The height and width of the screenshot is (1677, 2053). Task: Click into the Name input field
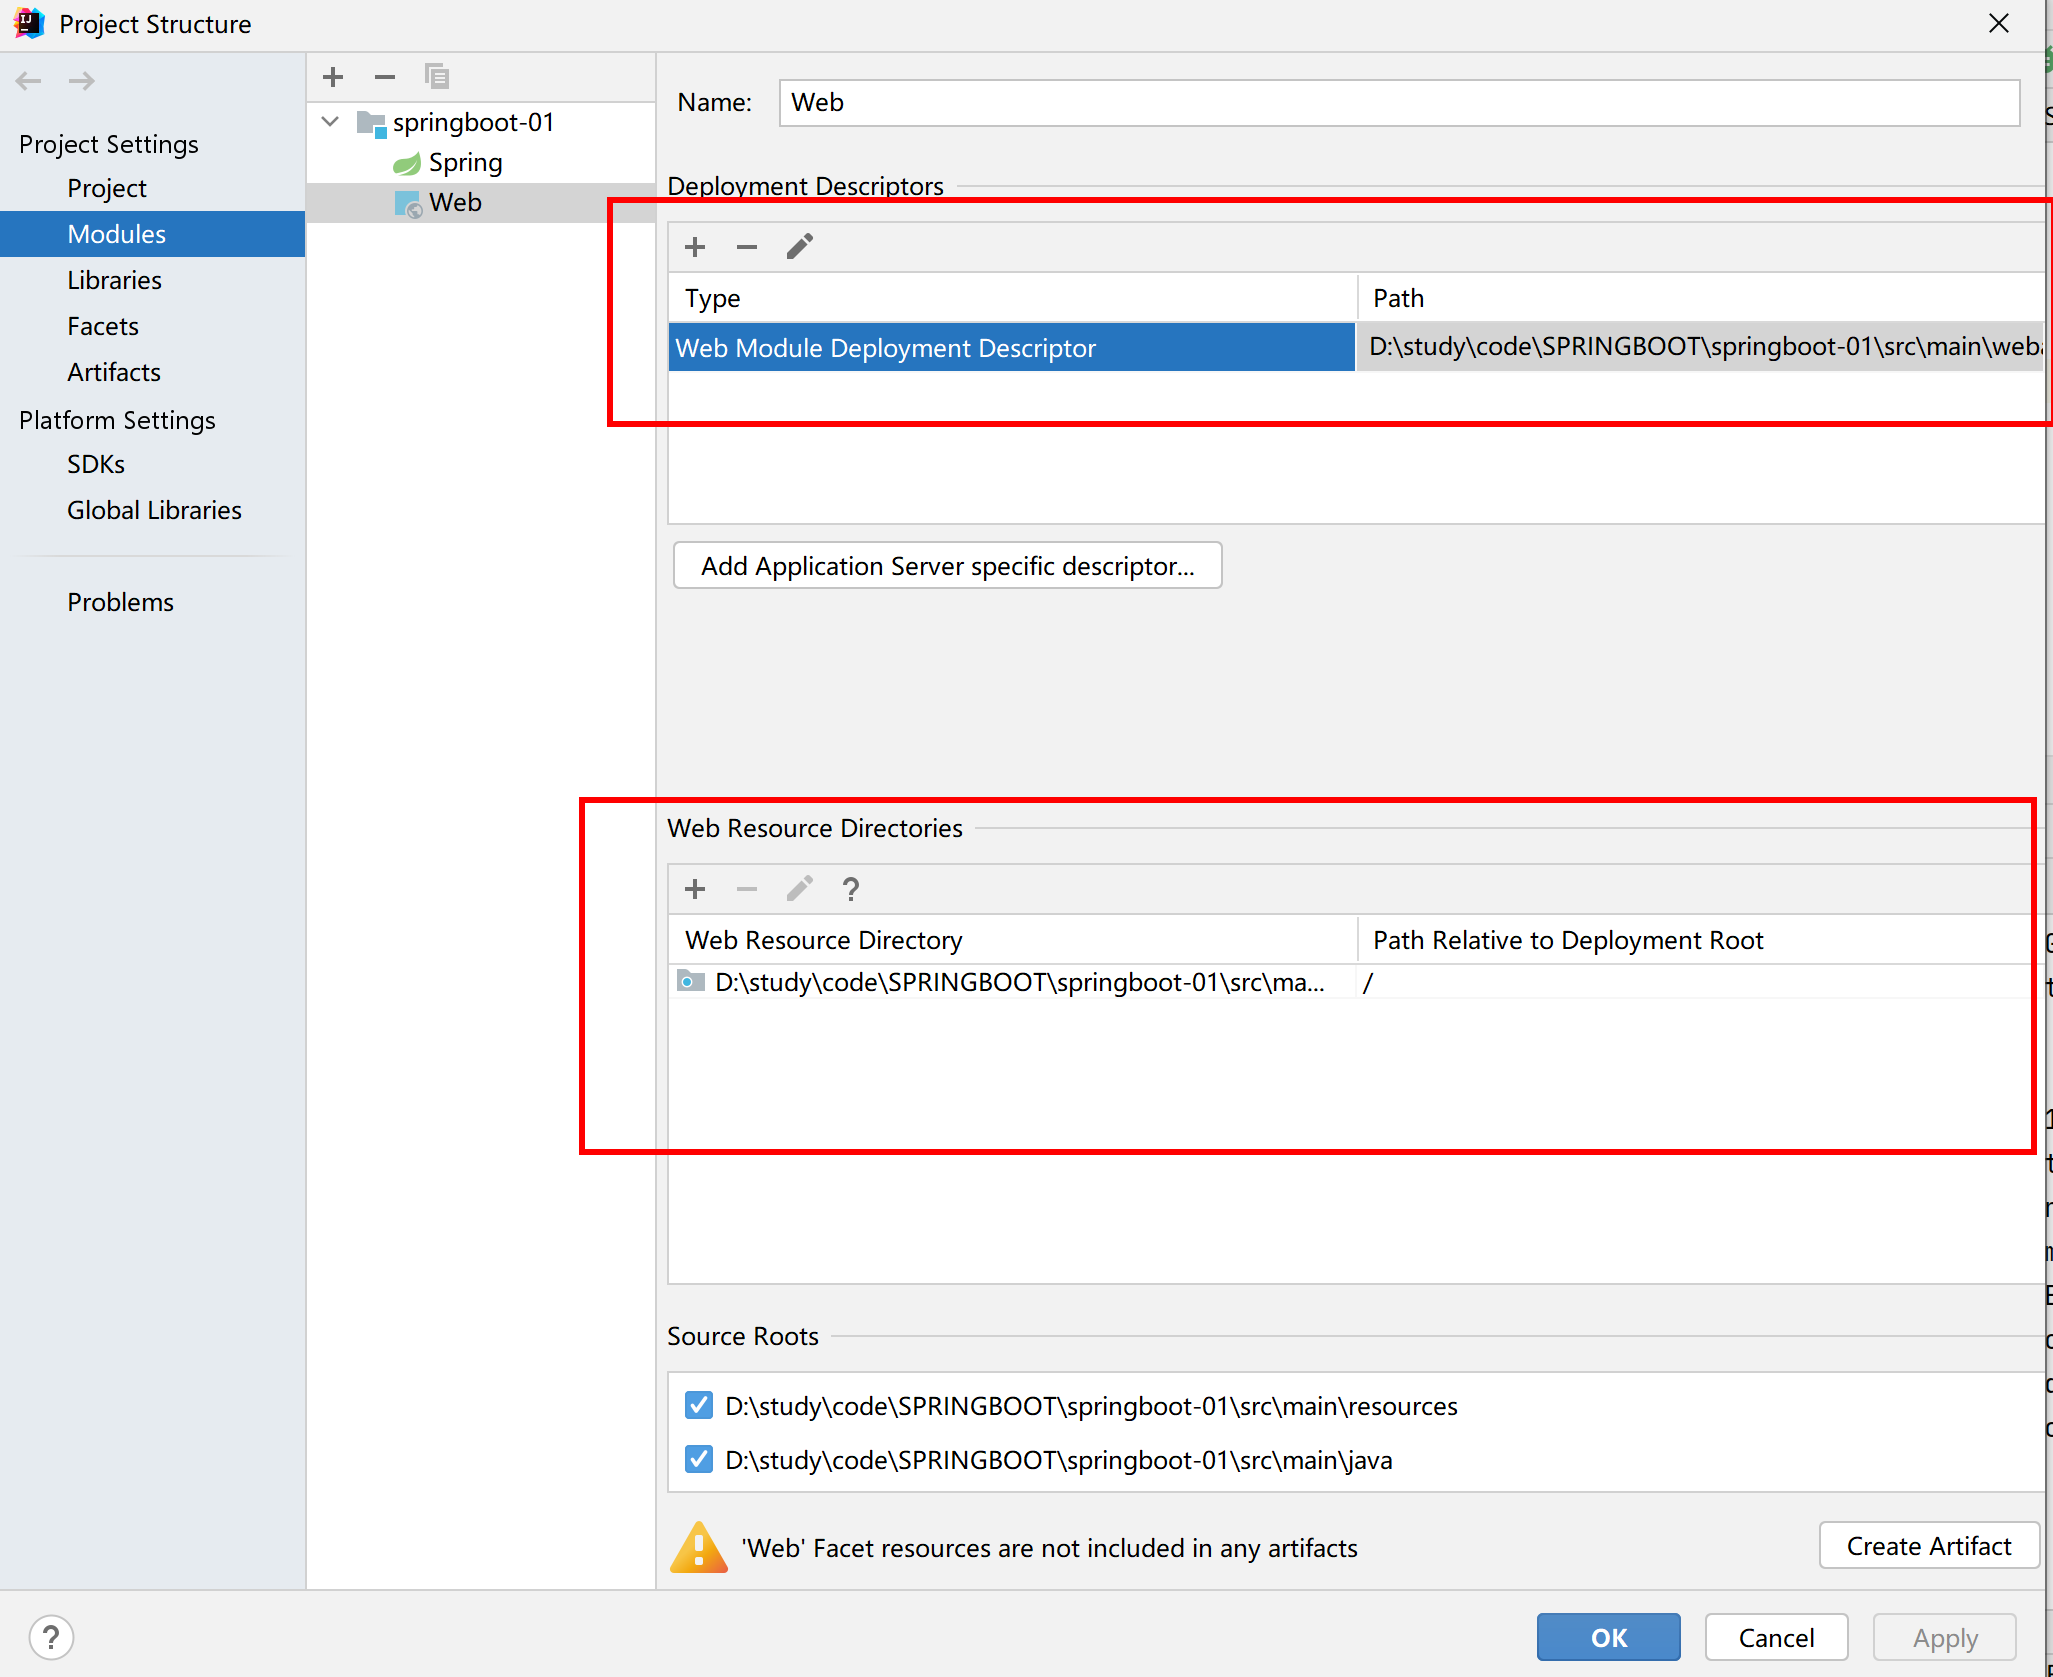click(x=1398, y=103)
